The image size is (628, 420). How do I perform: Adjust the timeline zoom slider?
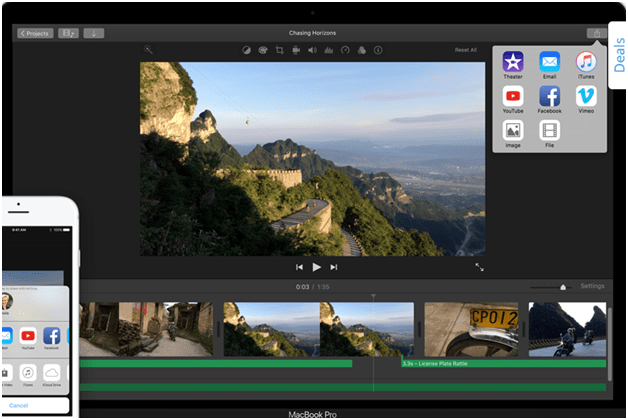(x=563, y=287)
